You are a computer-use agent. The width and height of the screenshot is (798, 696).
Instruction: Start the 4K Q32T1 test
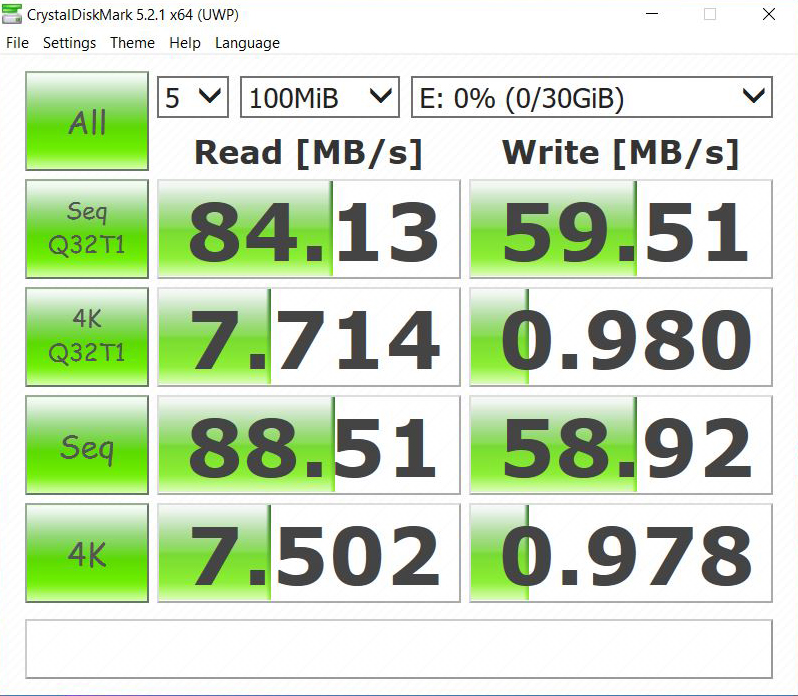(x=87, y=337)
